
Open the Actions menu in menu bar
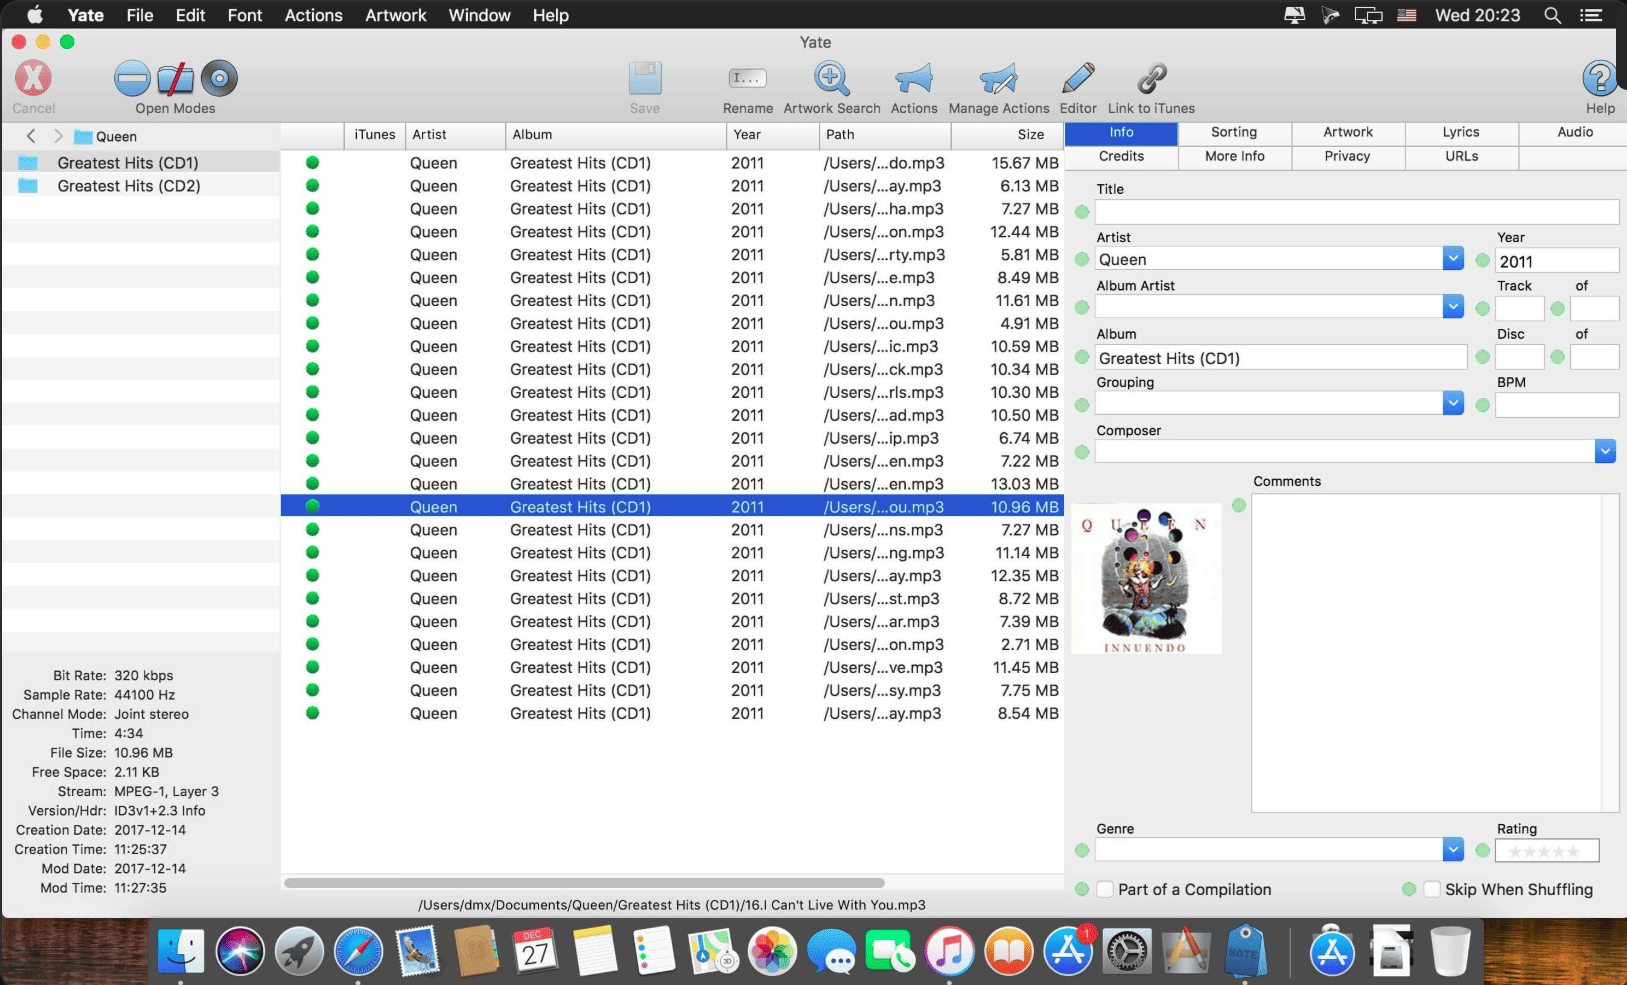pos(313,15)
